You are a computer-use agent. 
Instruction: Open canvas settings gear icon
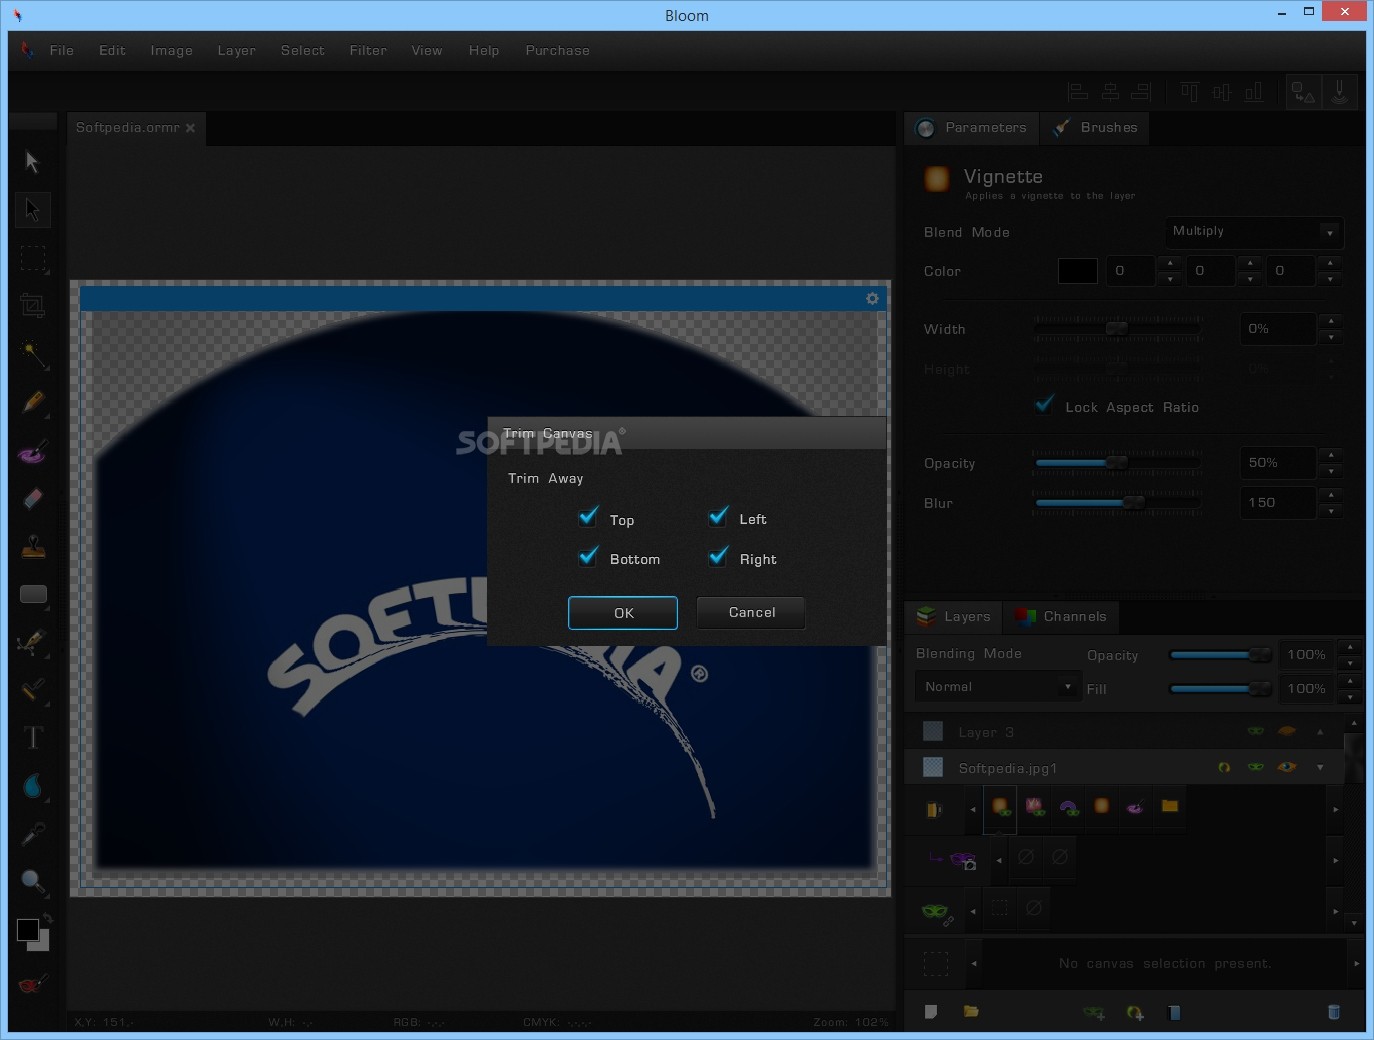(872, 298)
